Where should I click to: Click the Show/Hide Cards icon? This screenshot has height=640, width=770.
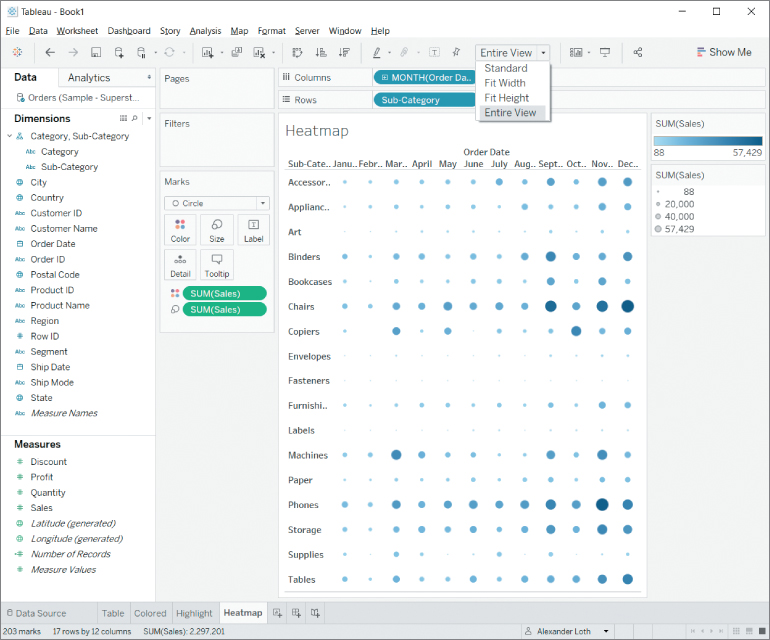576,52
